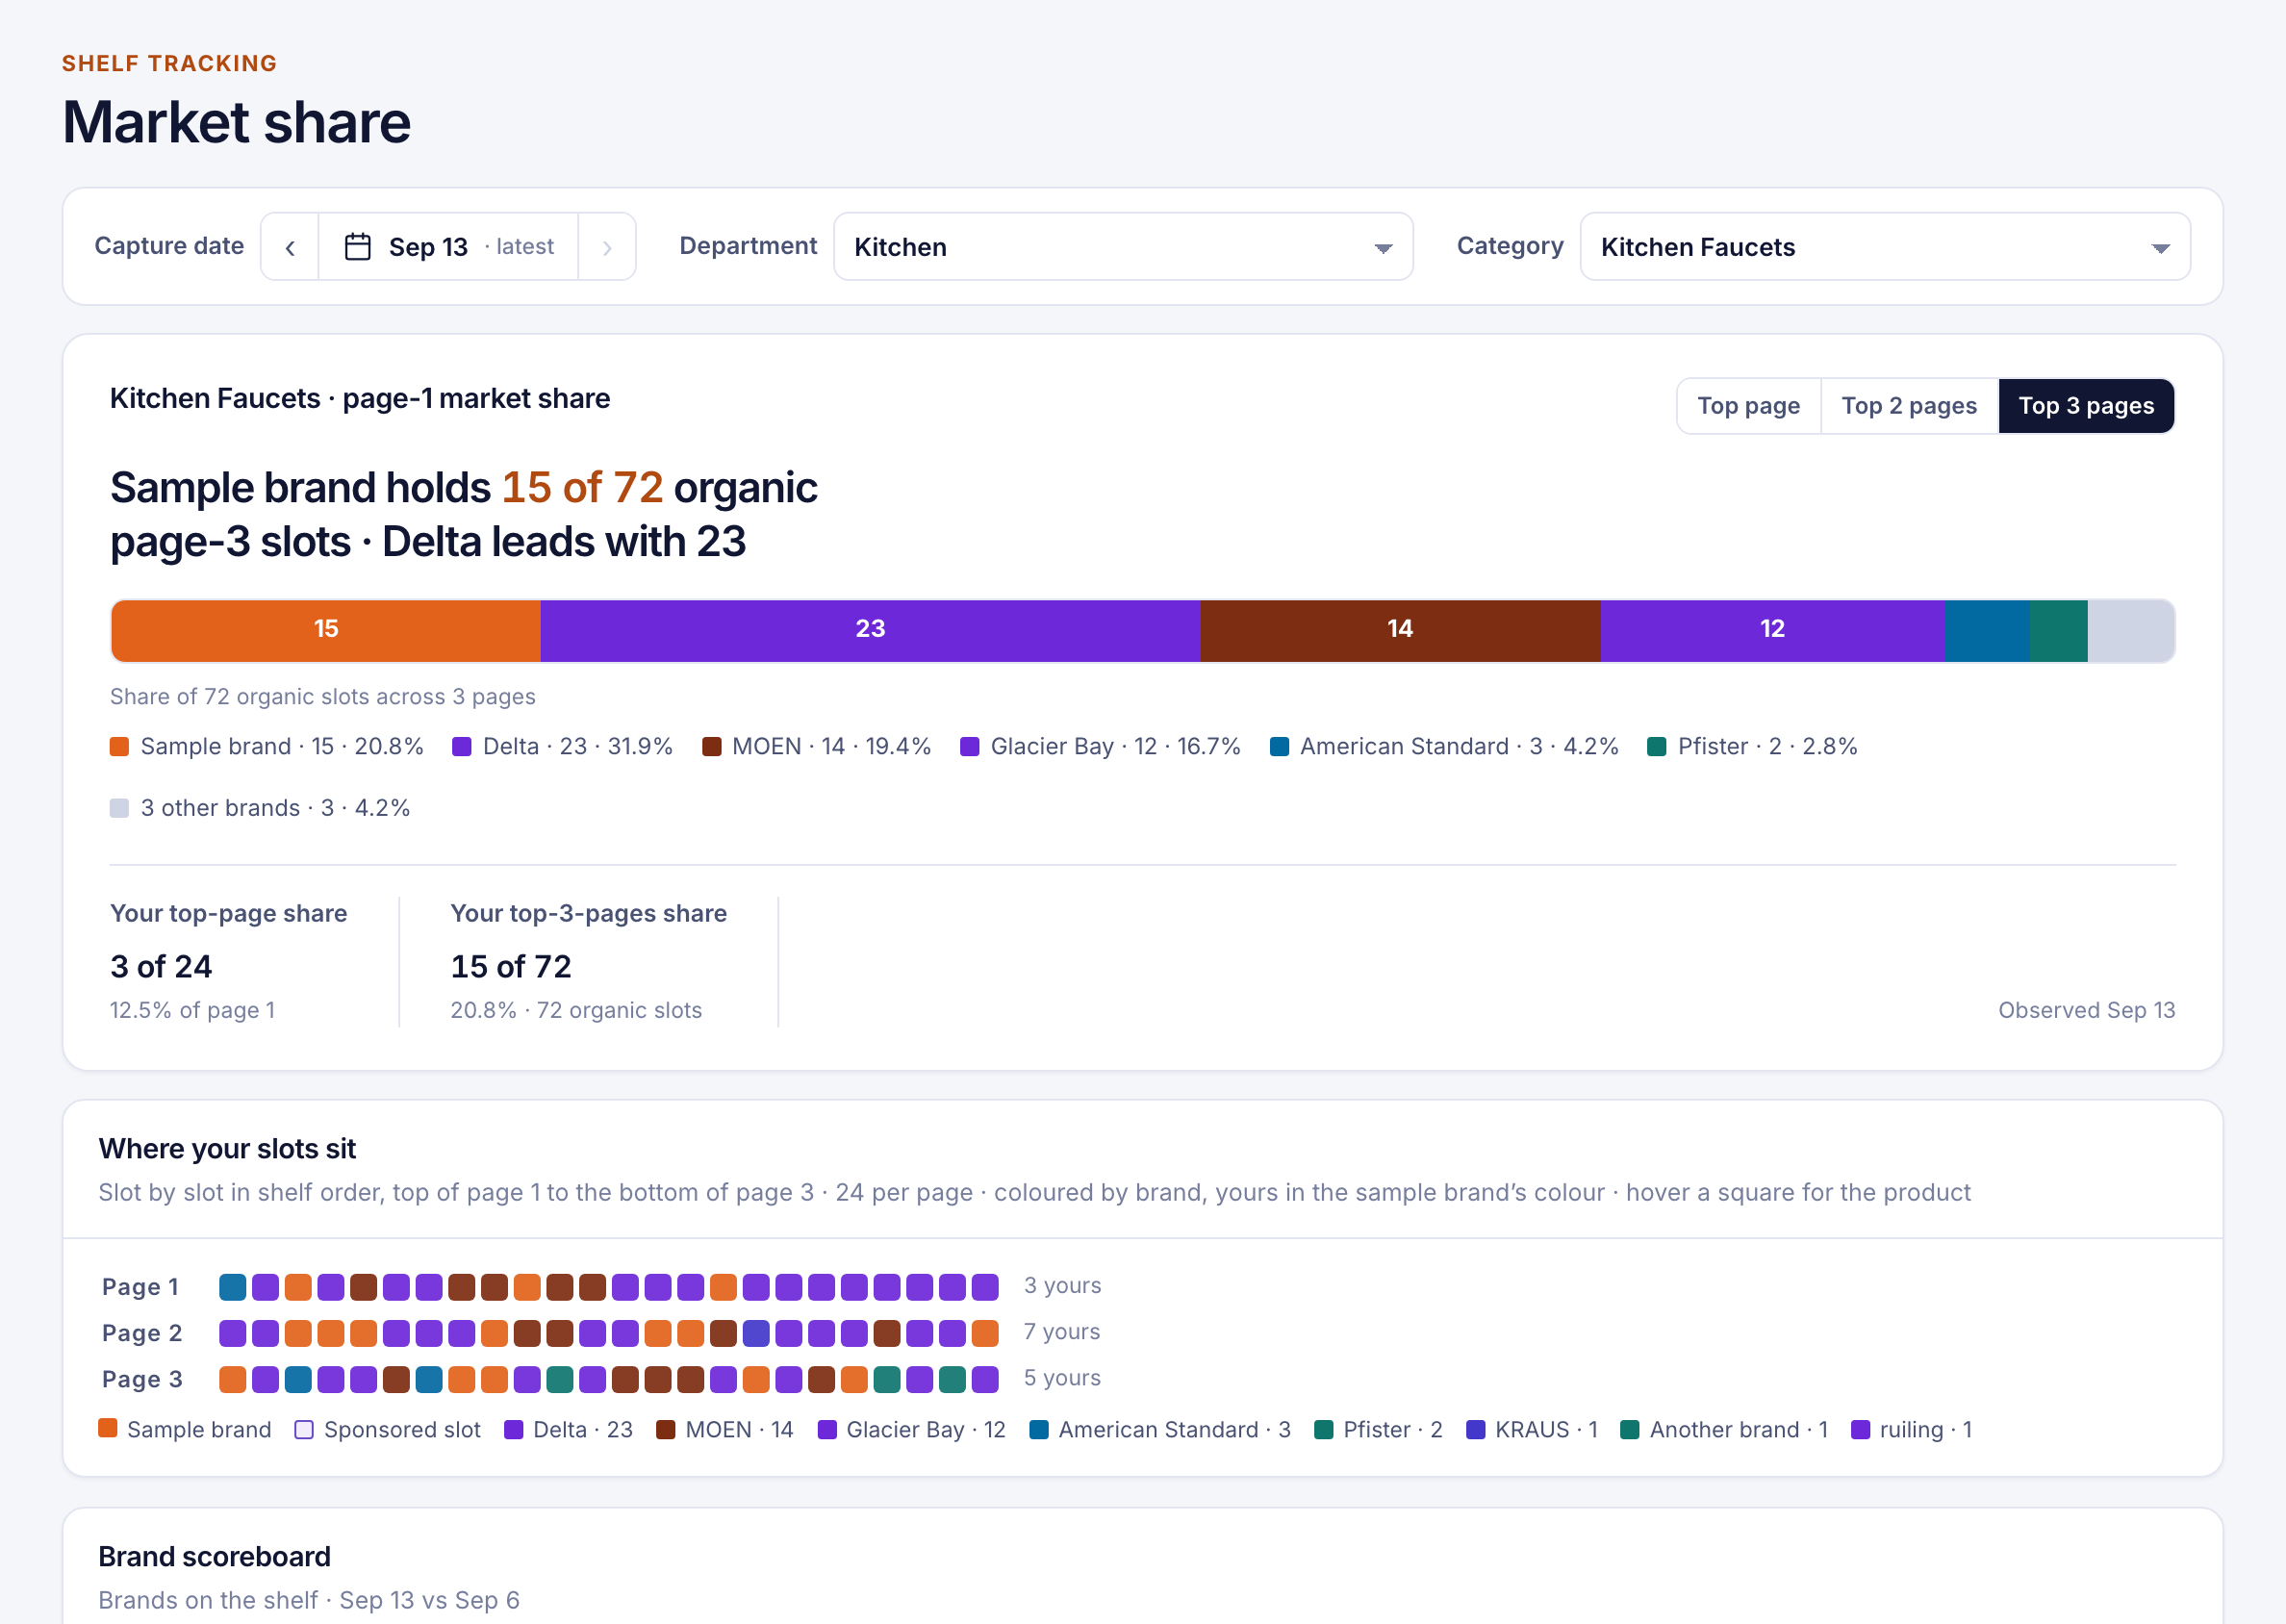Open the Department Kitchen dropdown

(x=1123, y=247)
